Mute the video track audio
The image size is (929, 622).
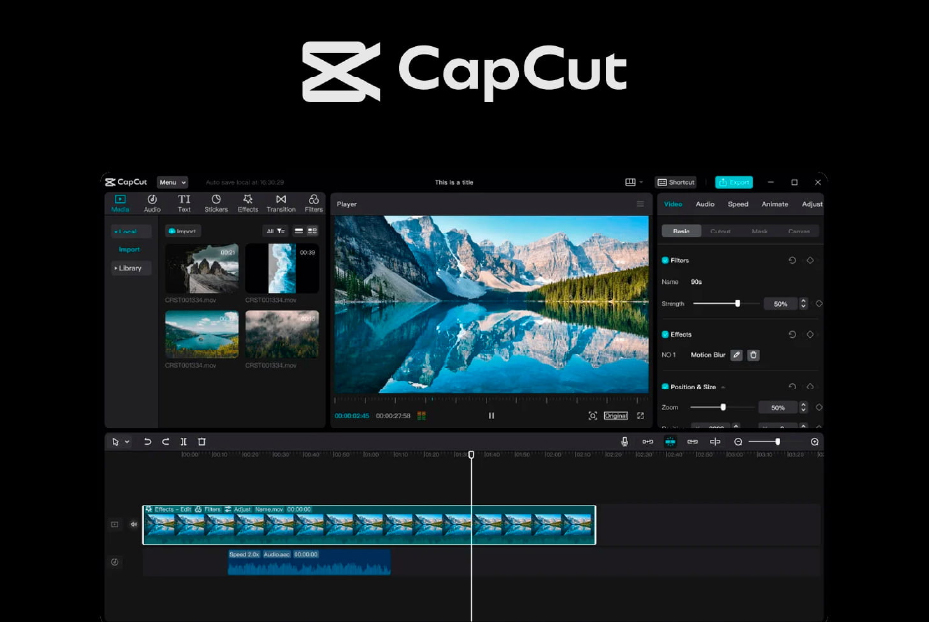(x=134, y=524)
